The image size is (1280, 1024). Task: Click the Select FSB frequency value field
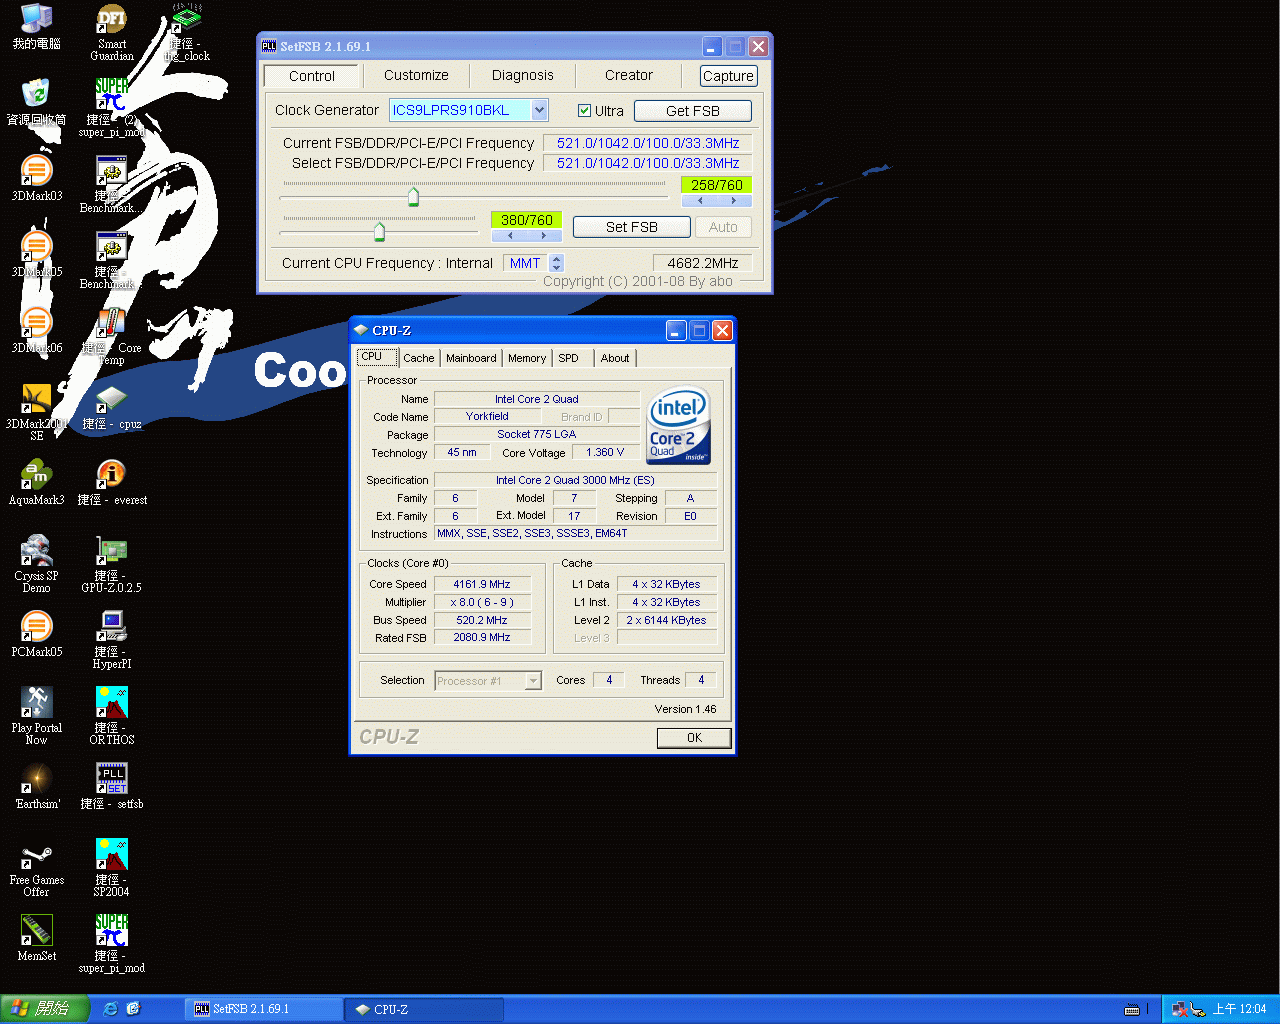[x=647, y=163]
